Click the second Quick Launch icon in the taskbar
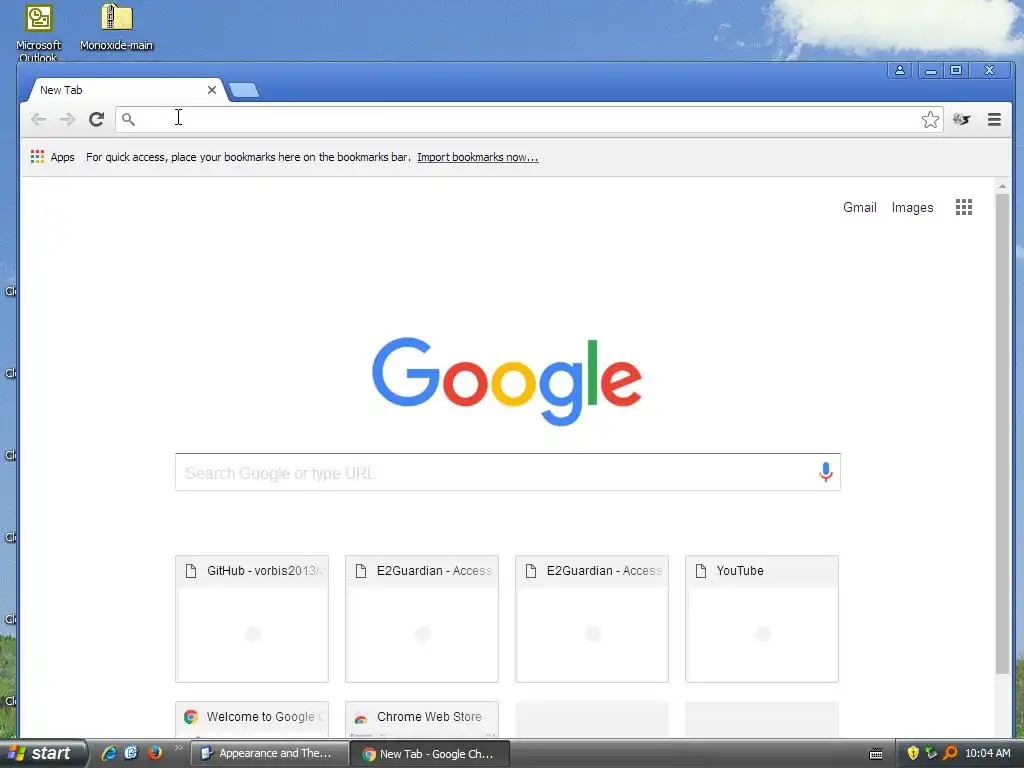 132,753
